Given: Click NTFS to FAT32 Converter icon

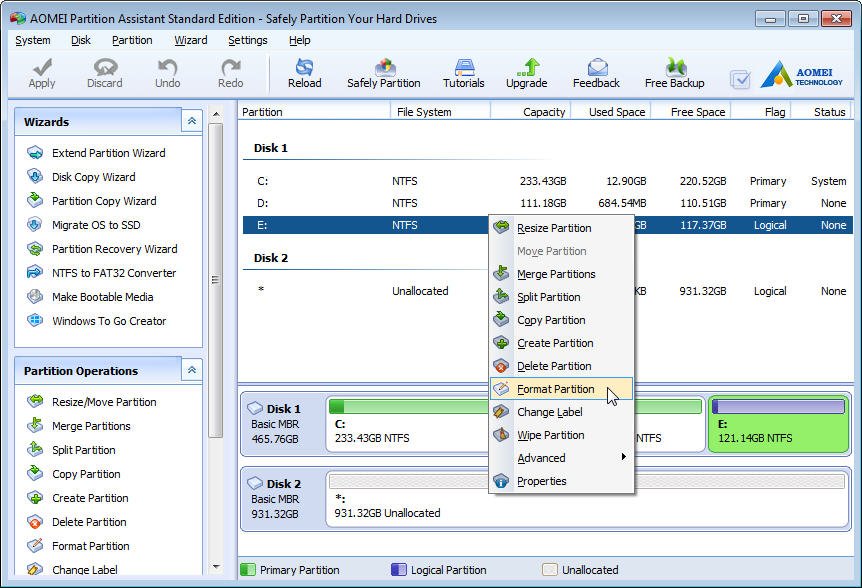Looking at the screenshot, I should click(35, 273).
